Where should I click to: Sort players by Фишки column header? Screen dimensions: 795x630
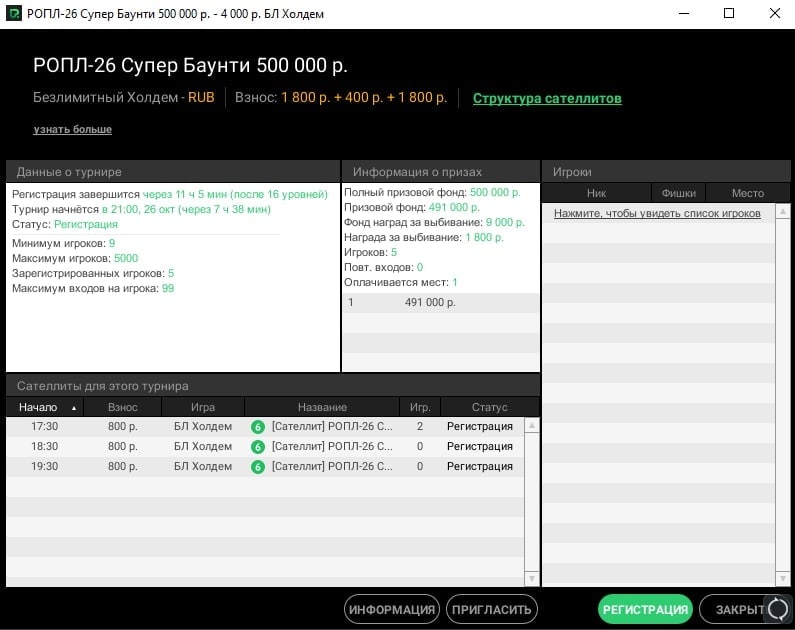click(678, 193)
